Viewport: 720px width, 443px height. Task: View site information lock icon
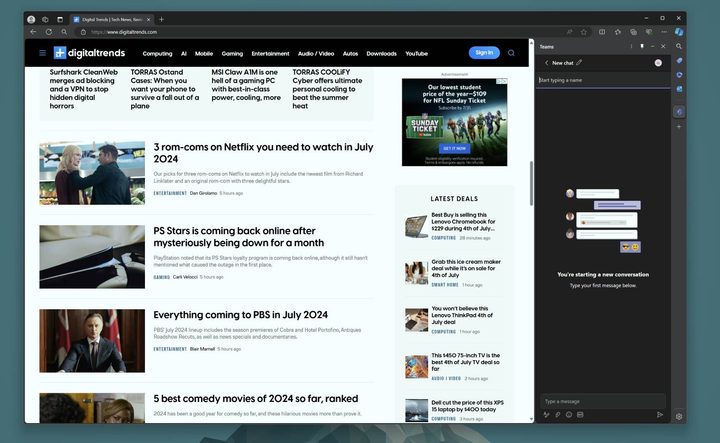(83, 32)
